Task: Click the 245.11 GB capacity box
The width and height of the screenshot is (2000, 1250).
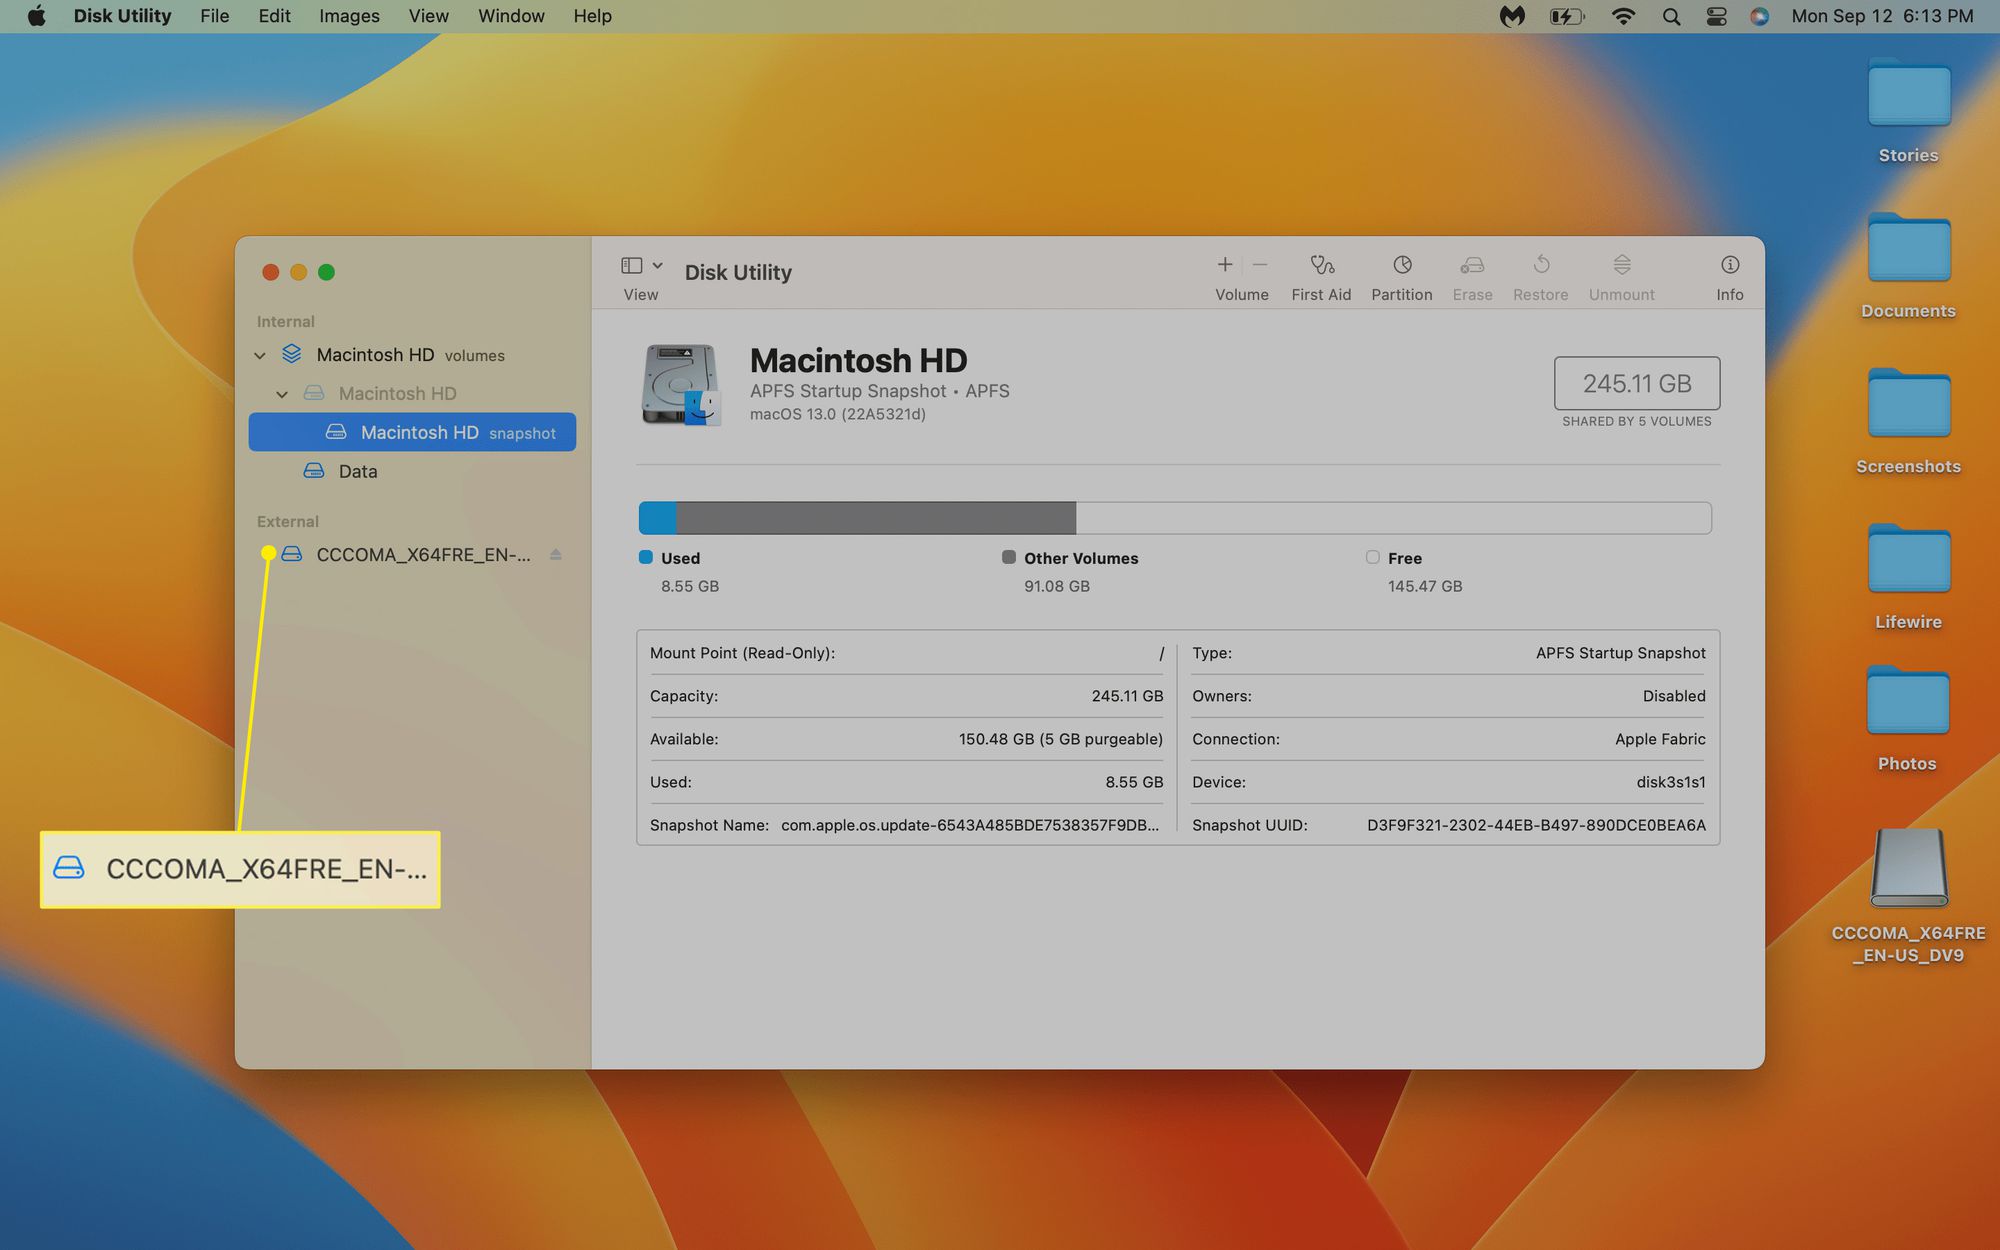Action: click(1637, 383)
